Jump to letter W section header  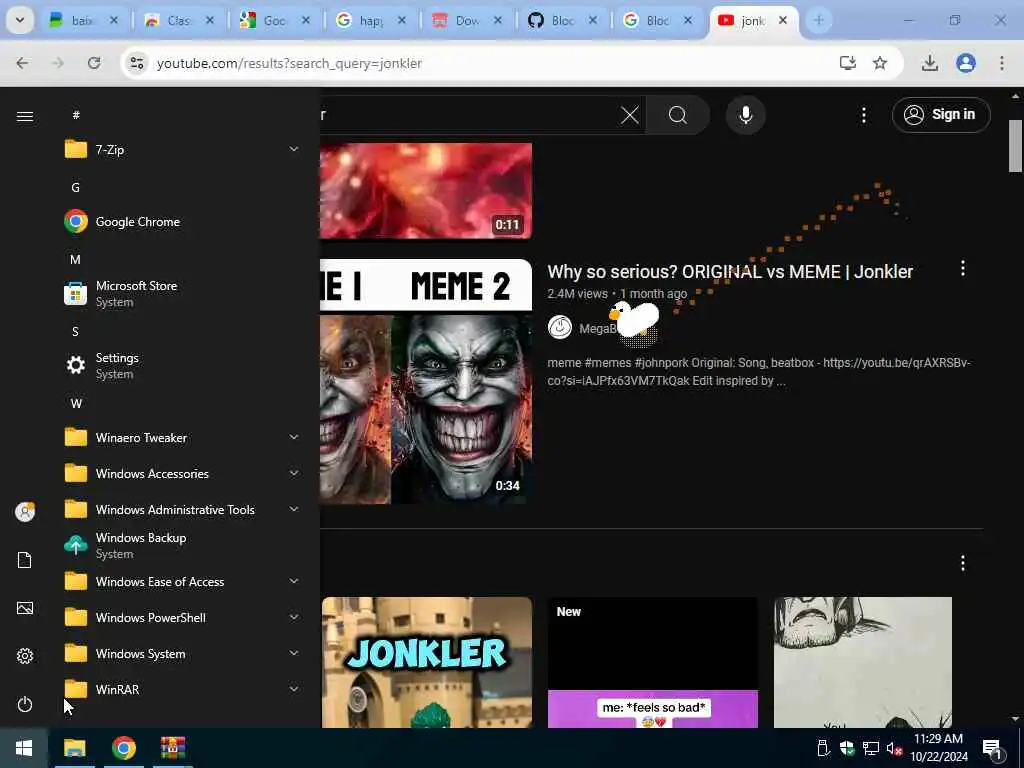[x=76, y=404]
